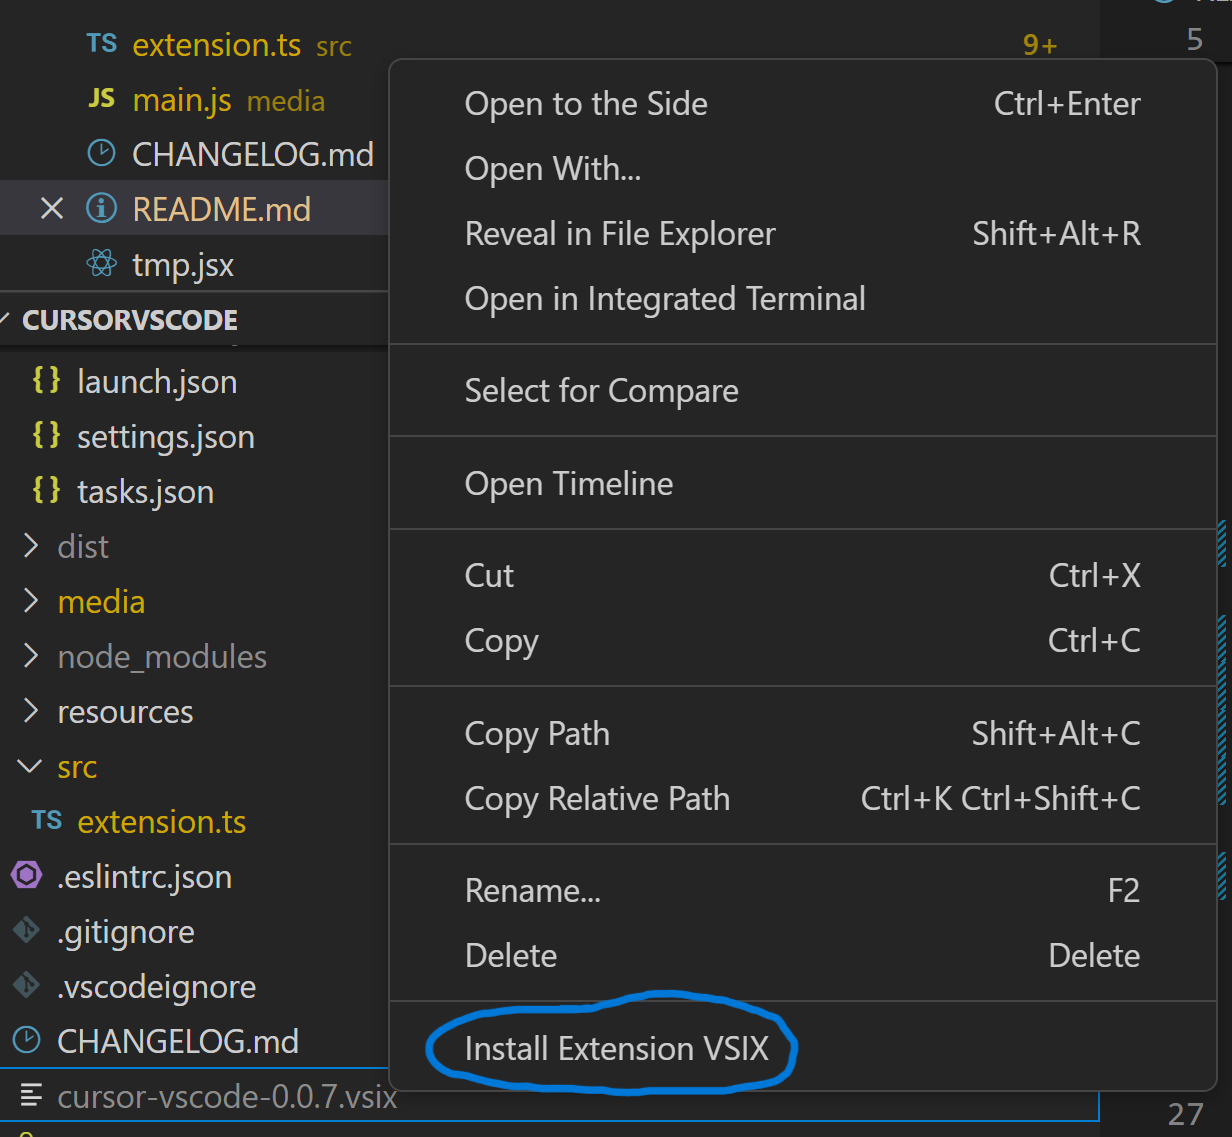Click the ESLint icon beside .eslintrc.json

(x=26, y=875)
